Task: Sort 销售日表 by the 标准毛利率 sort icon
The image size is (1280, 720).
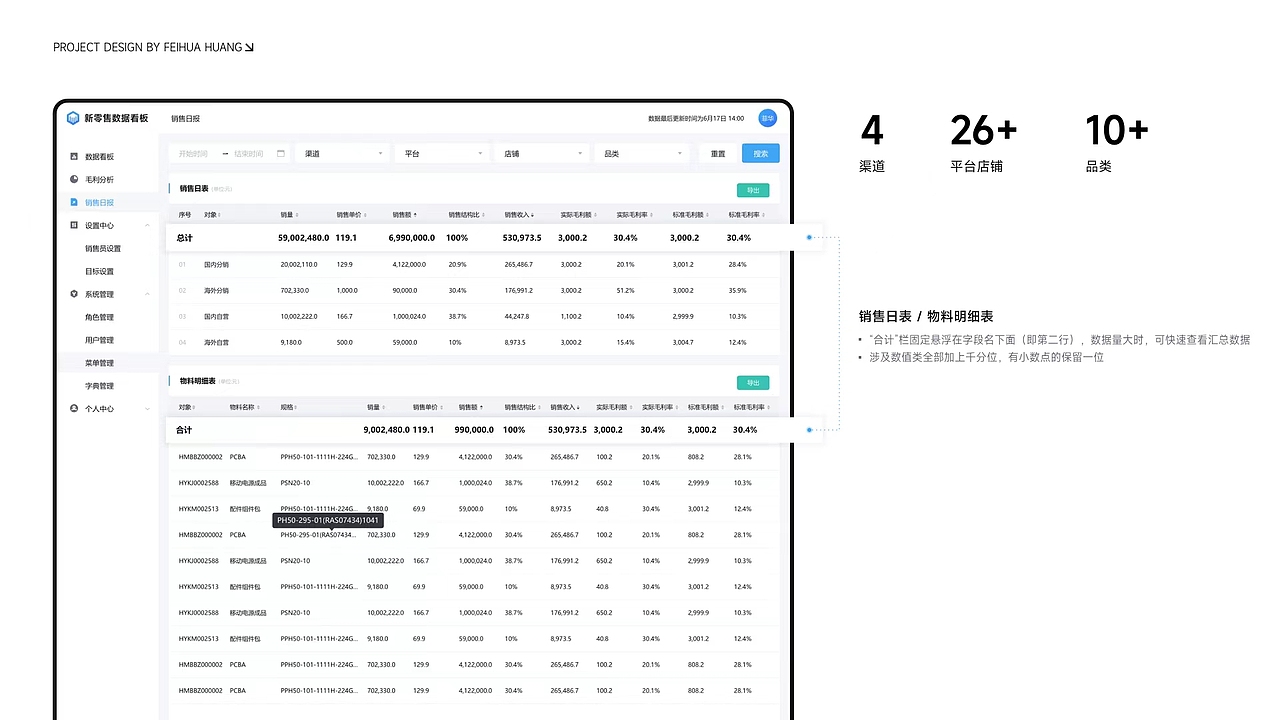Action: [763, 215]
